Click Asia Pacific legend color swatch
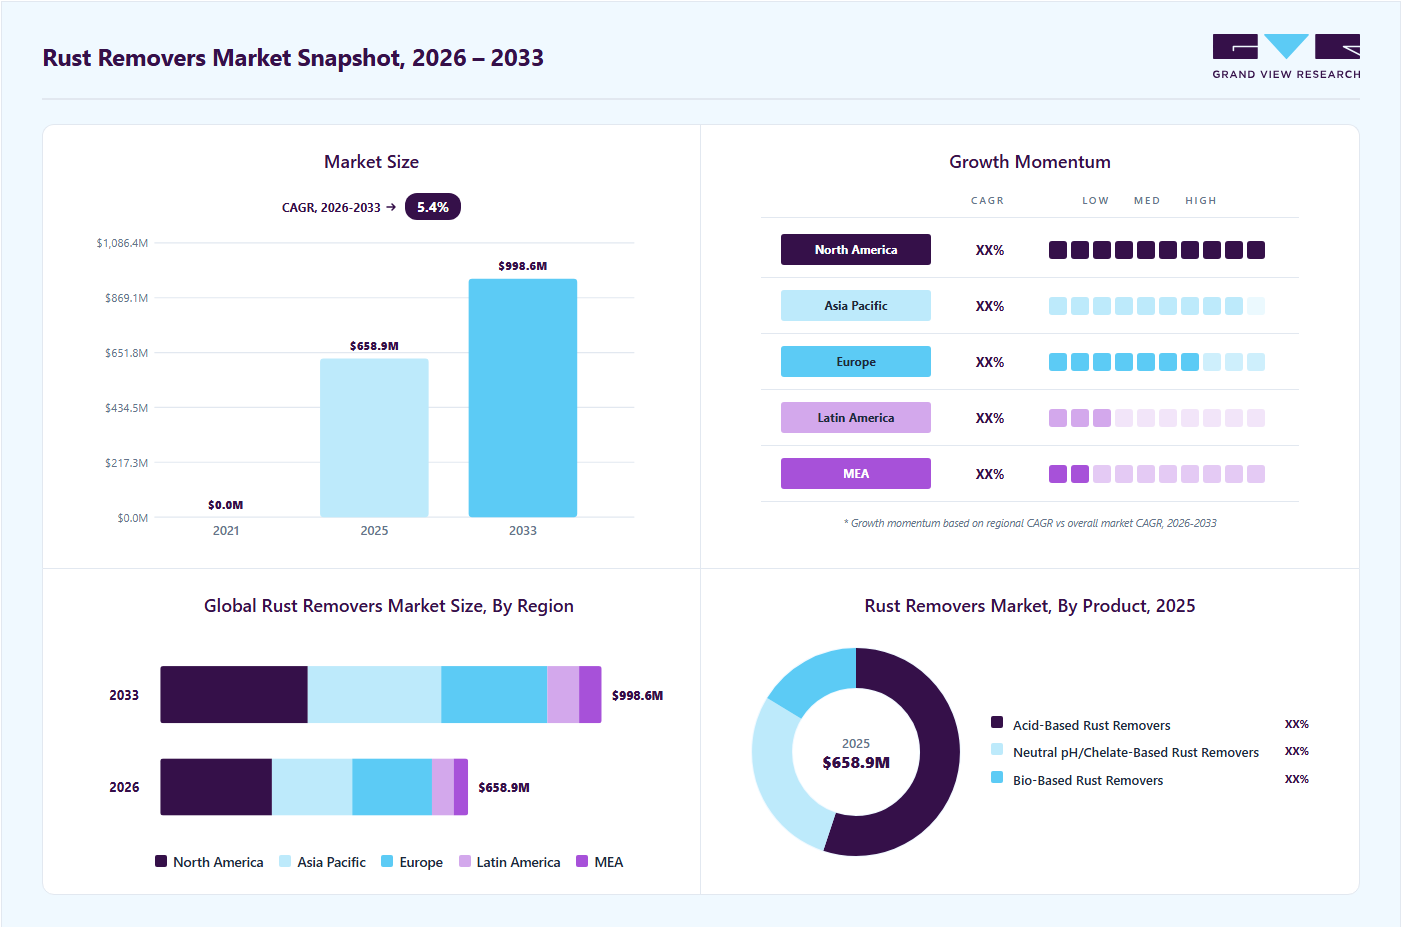Screen dimensions: 1401x927 coord(285,861)
